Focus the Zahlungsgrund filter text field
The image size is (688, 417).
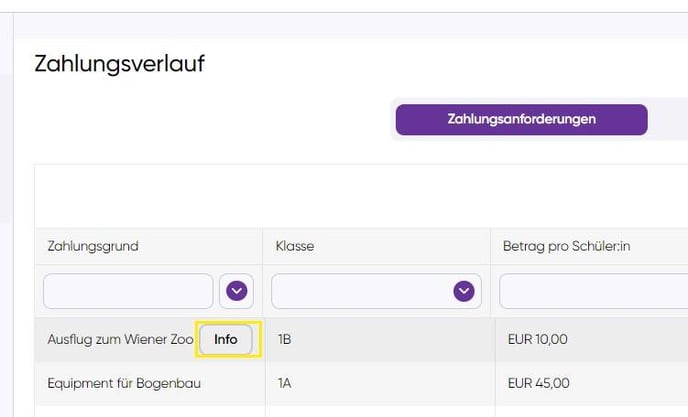click(x=128, y=291)
